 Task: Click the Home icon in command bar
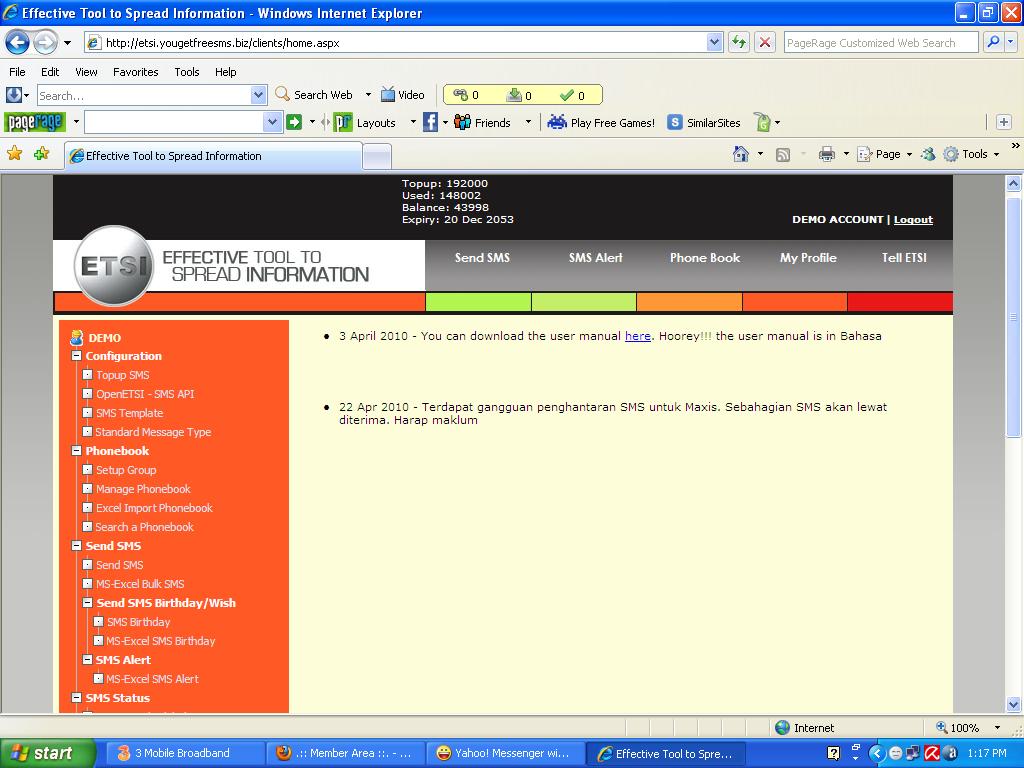(741, 153)
